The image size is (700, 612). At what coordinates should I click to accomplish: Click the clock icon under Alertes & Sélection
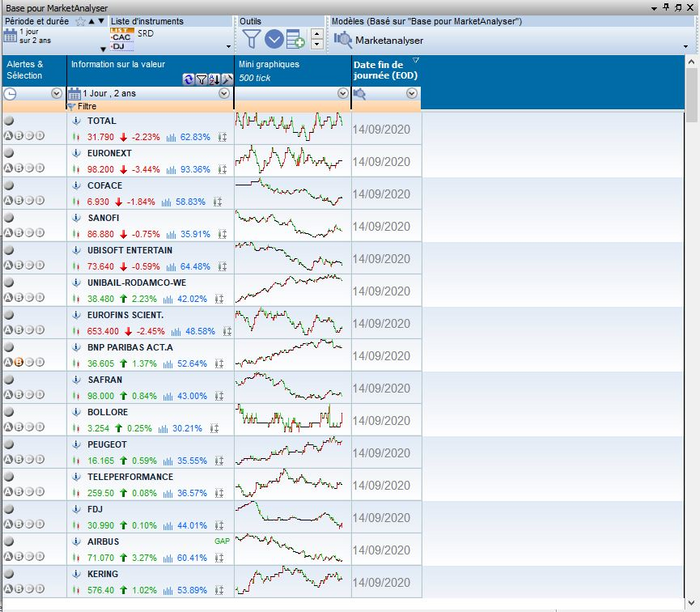[10, 94]
